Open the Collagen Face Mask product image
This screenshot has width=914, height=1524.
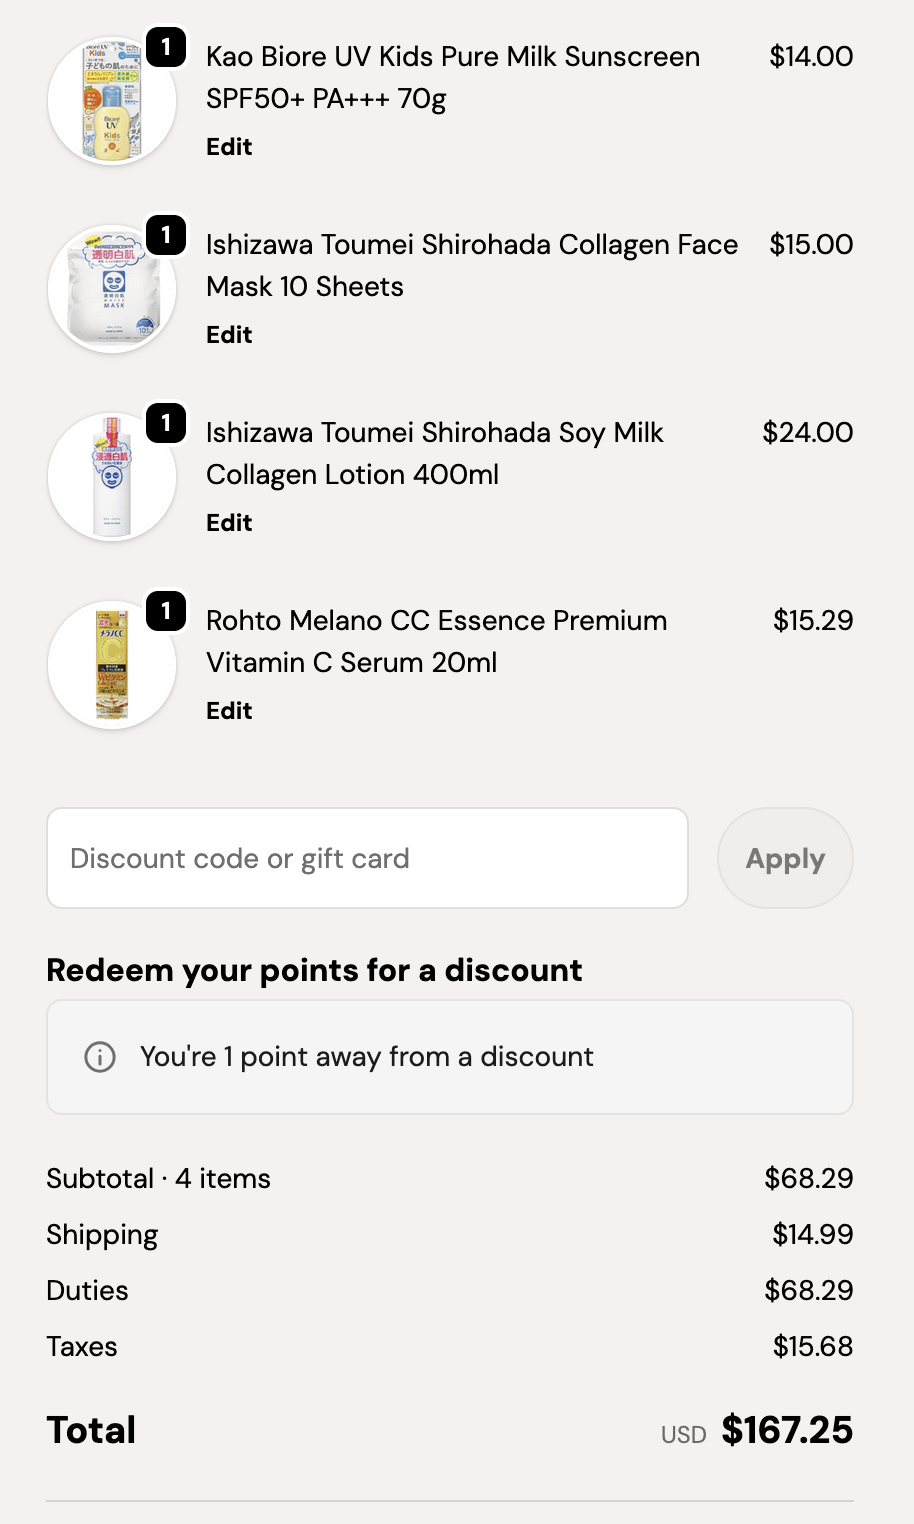111,290
